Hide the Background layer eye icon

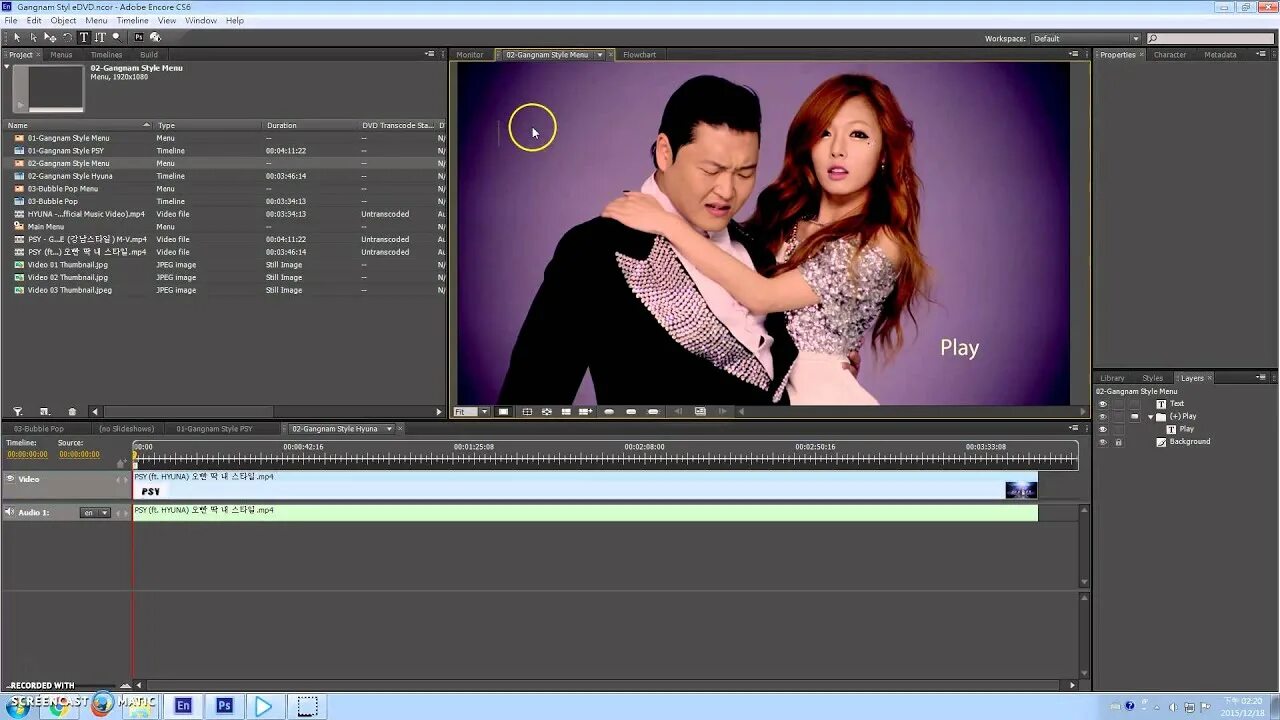click(x=1103, y=442)
